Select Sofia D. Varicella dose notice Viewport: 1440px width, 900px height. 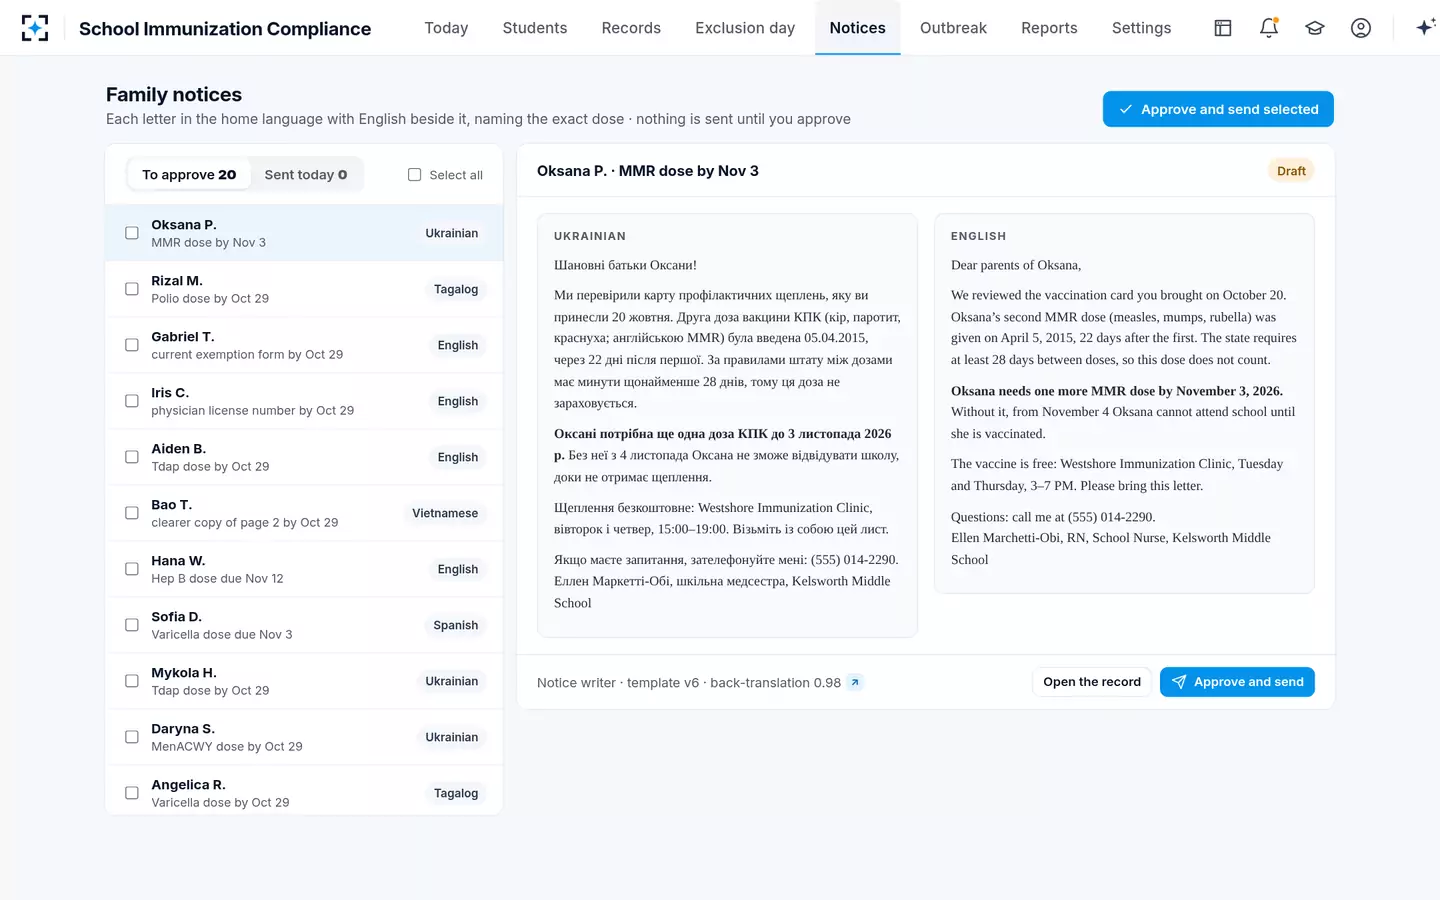click(304, 625)
